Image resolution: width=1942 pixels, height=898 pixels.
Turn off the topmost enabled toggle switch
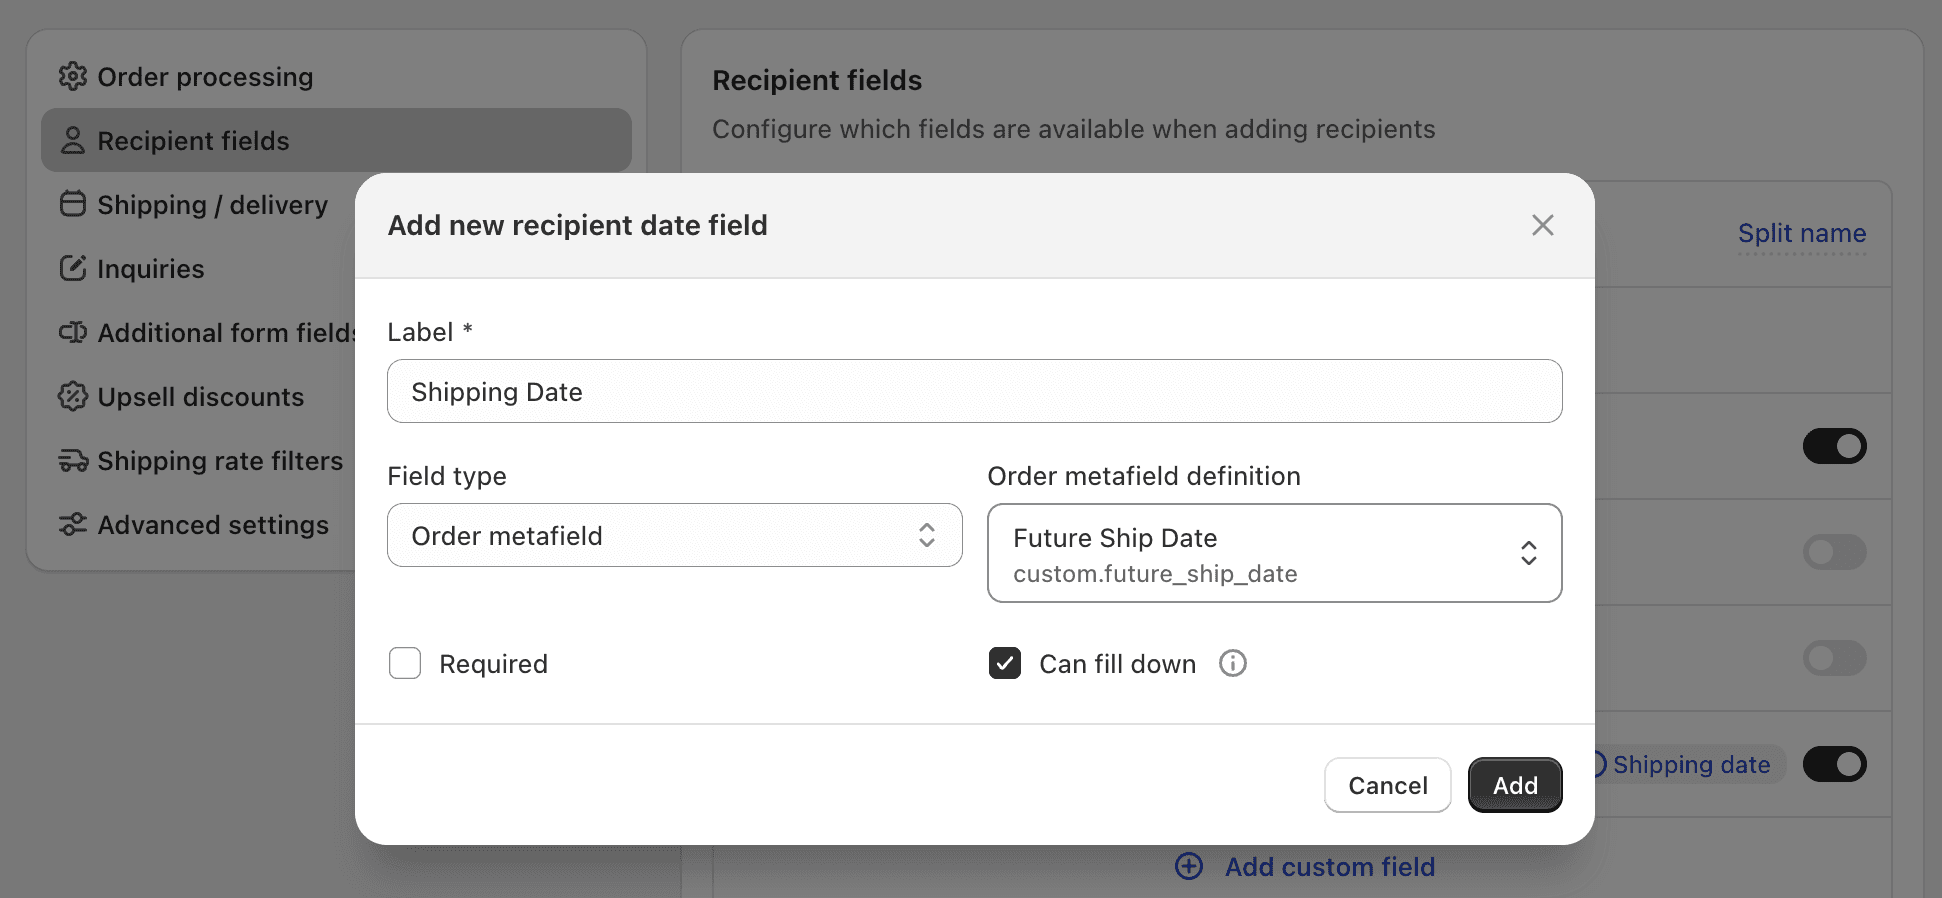tap(1835, 446)
